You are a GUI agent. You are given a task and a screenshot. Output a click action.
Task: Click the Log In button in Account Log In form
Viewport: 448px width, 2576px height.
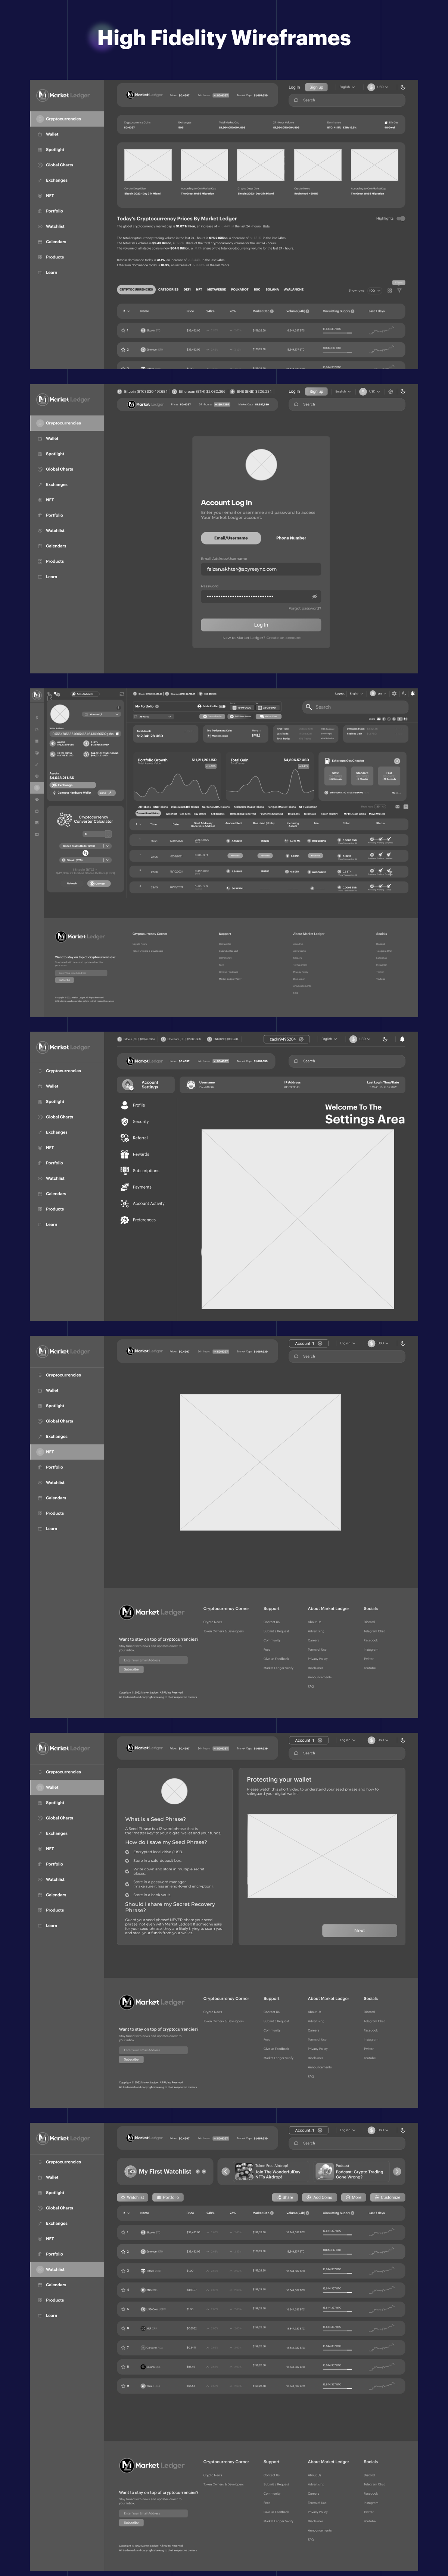[261, 625]
